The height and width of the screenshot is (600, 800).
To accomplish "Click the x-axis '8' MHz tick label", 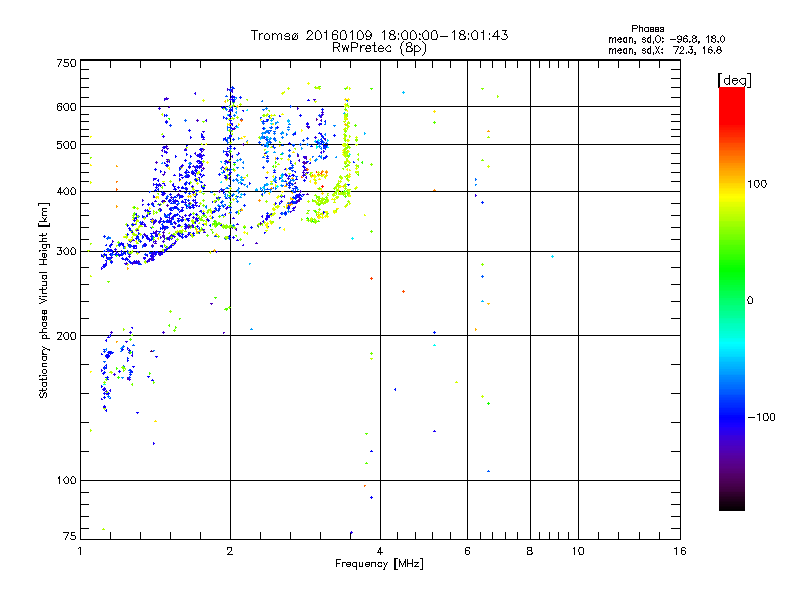I will (530, 551).
